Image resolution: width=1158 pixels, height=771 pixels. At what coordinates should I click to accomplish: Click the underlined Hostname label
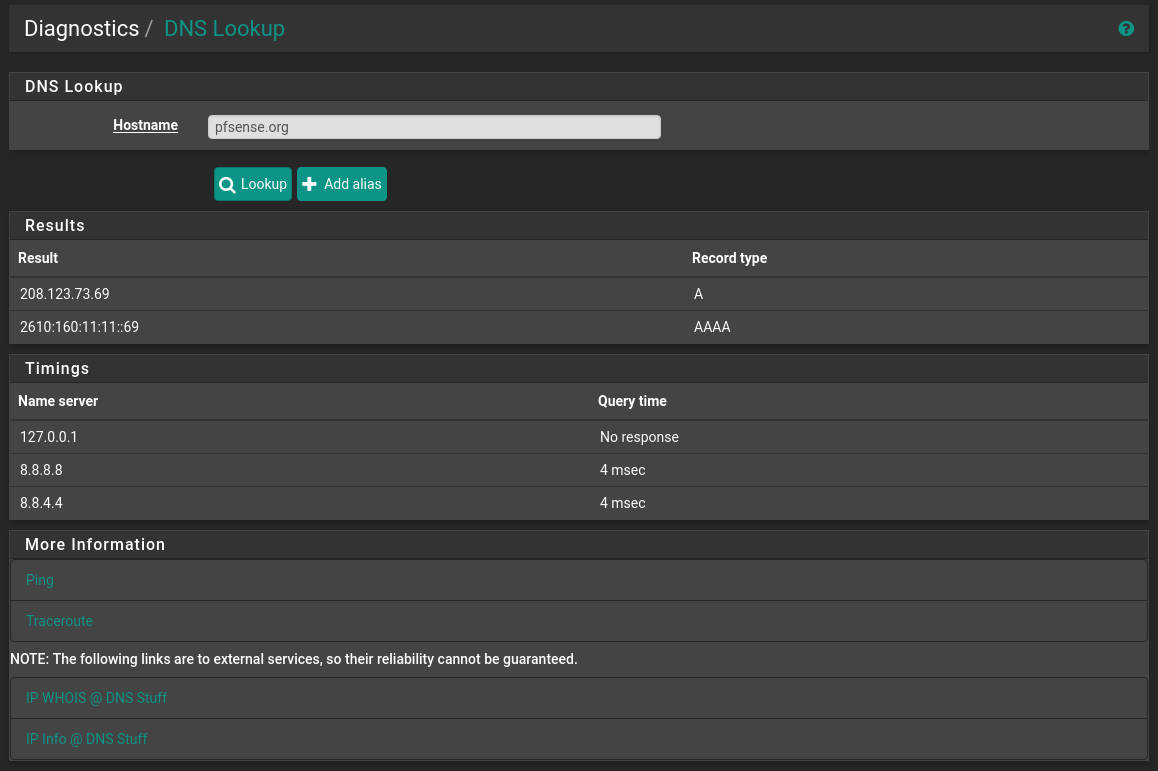(145, 125)
